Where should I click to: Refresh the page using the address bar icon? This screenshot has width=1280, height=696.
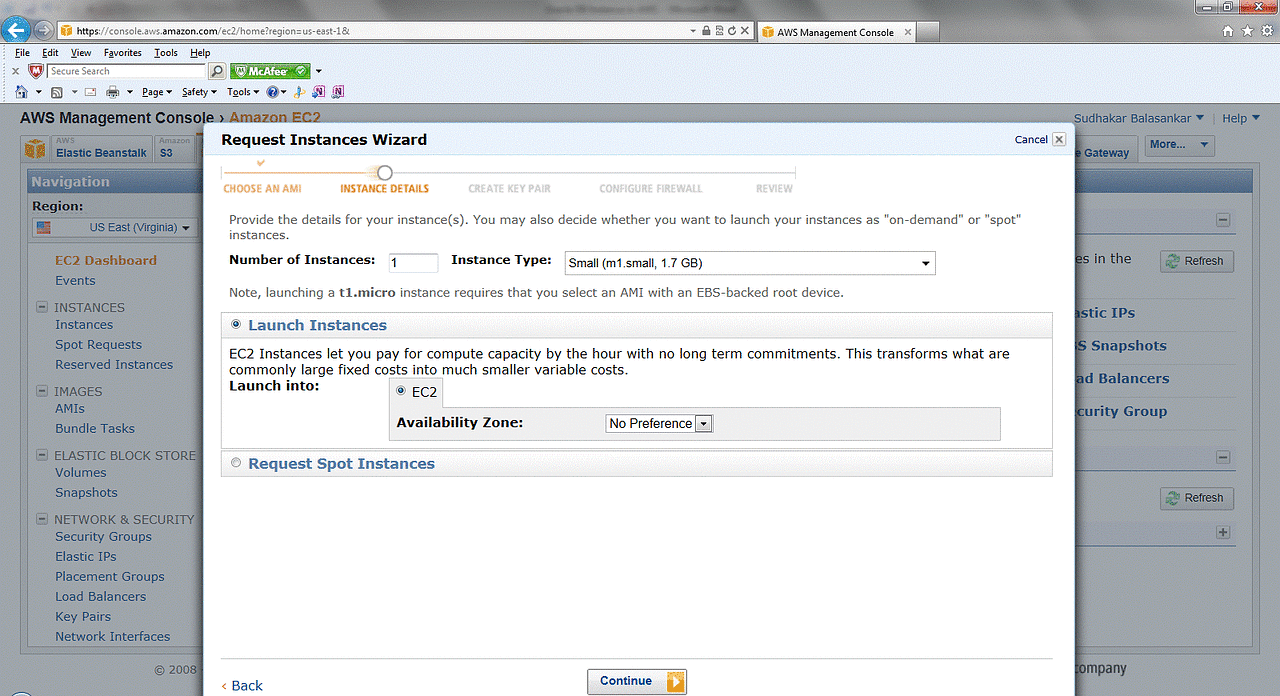(732, 31)
